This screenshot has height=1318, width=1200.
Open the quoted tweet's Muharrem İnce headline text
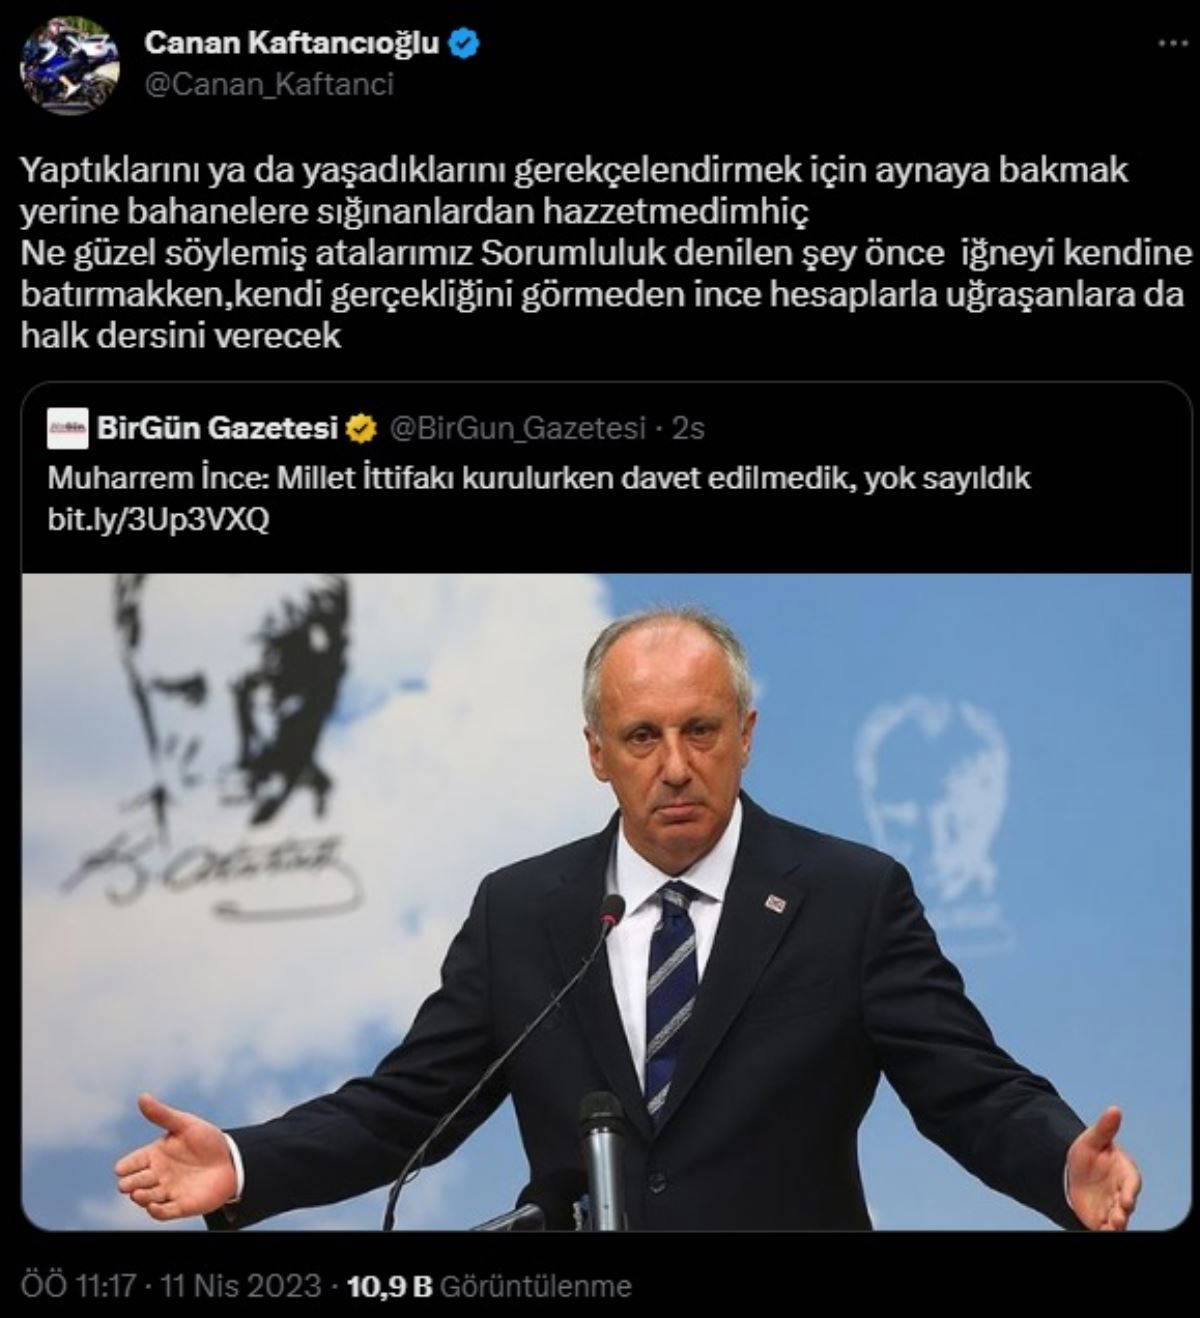(x=539, y=479)
